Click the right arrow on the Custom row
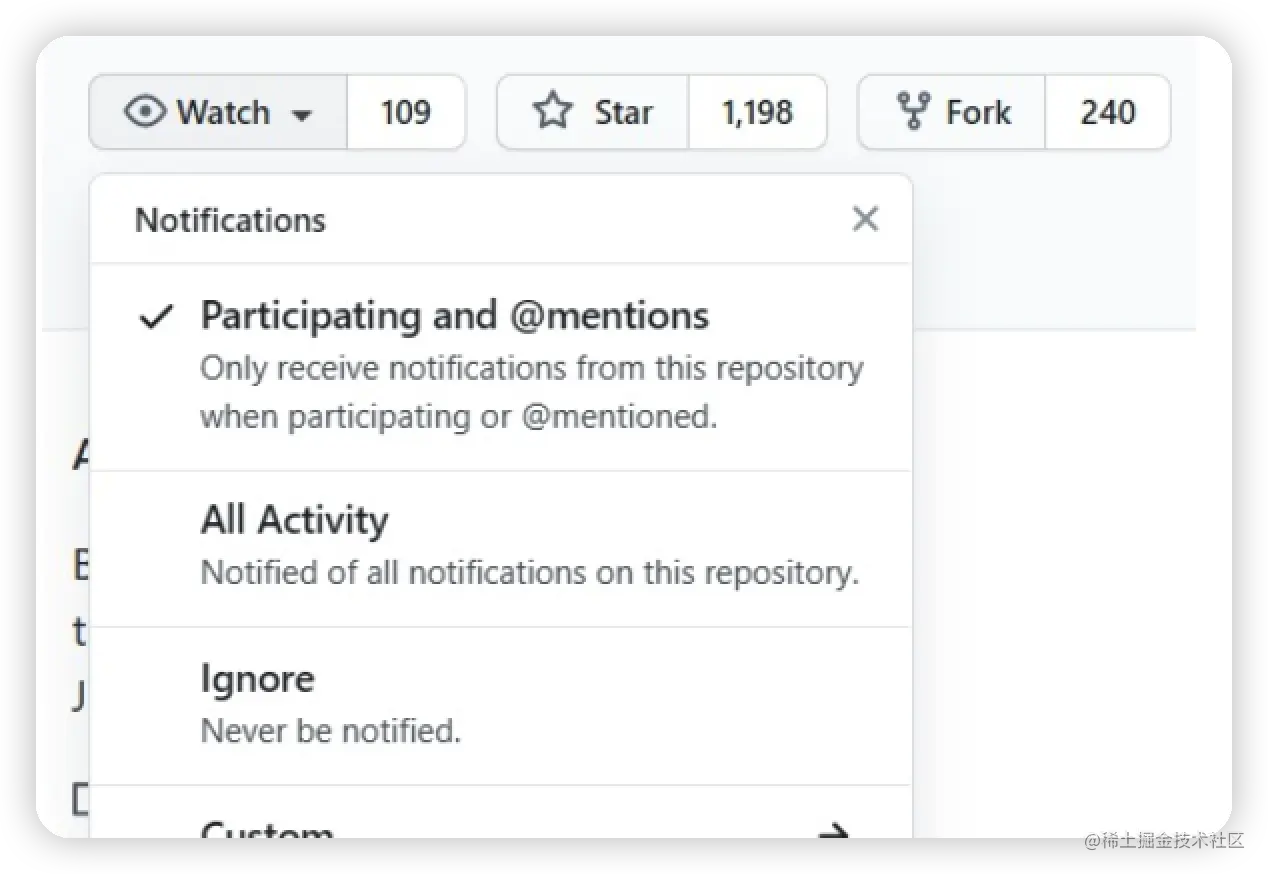Viewport: 1268px width, 874px height. point(833,830)
